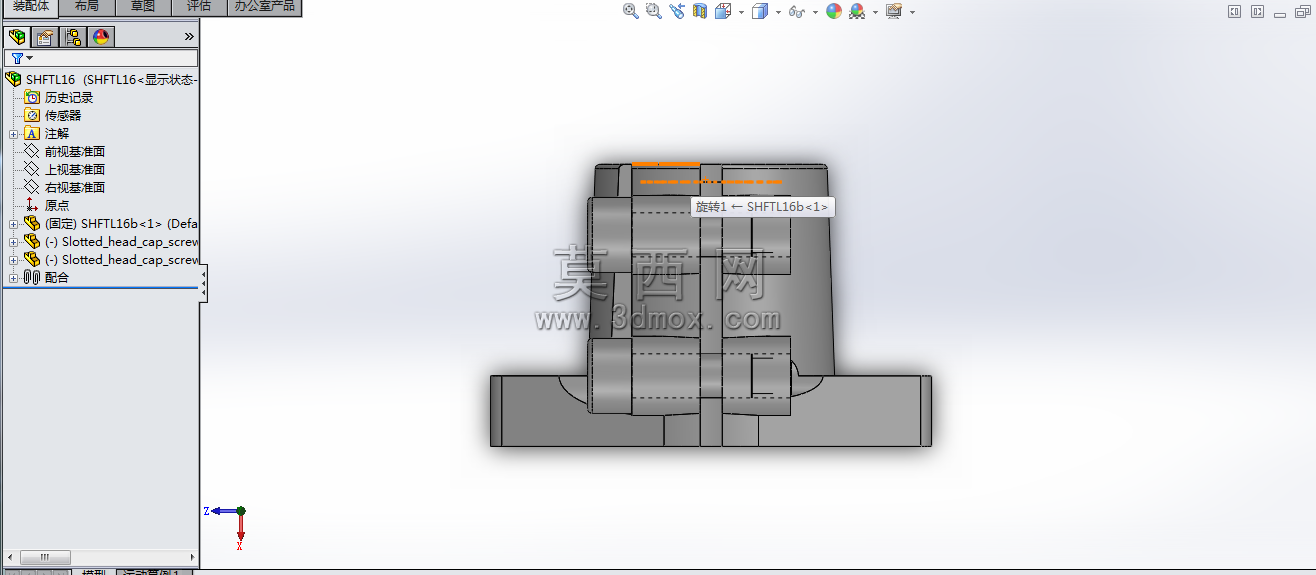
Task: Expand the 配合 mates node
Action: (13, 278)
